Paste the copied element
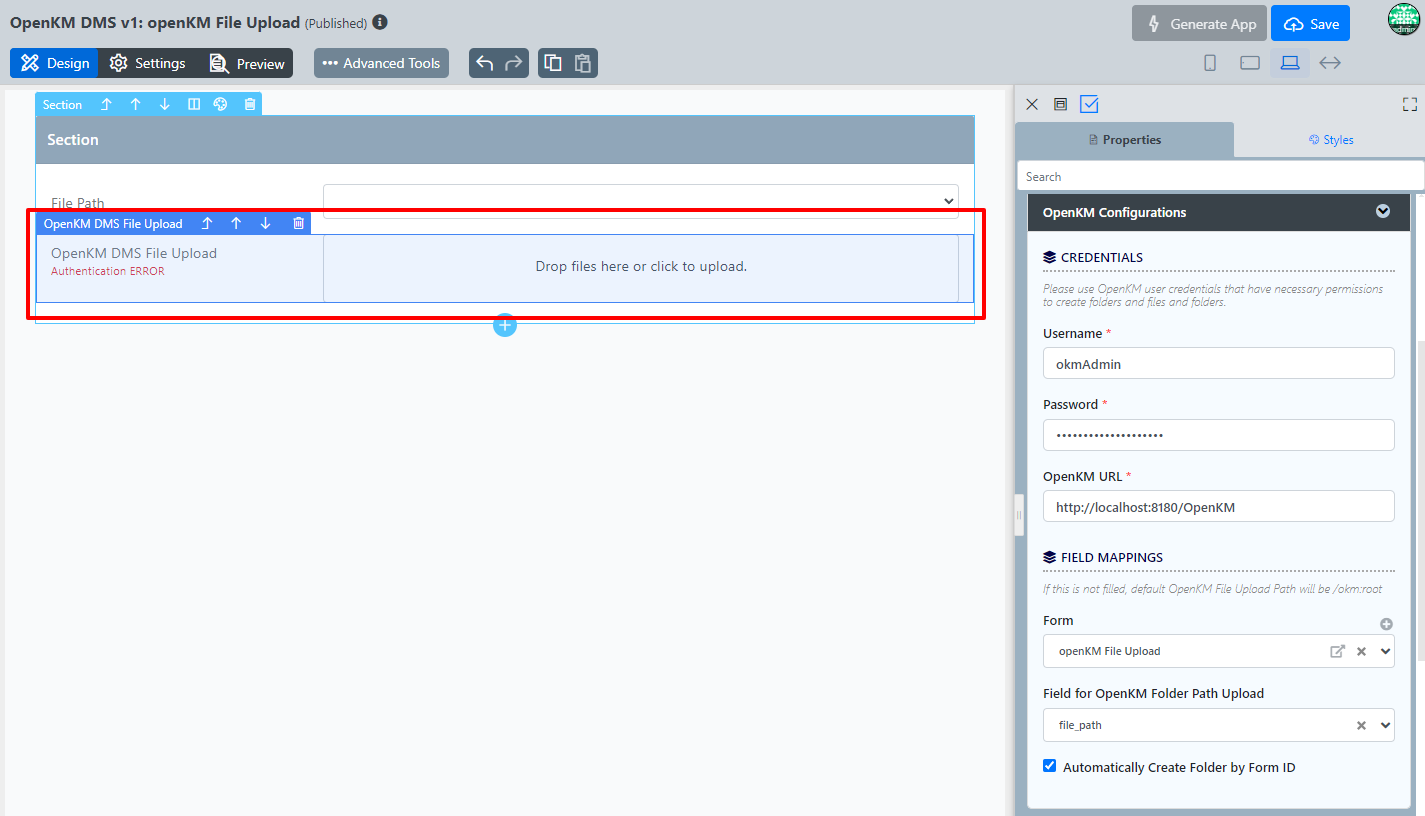 (x=583, y=63)
